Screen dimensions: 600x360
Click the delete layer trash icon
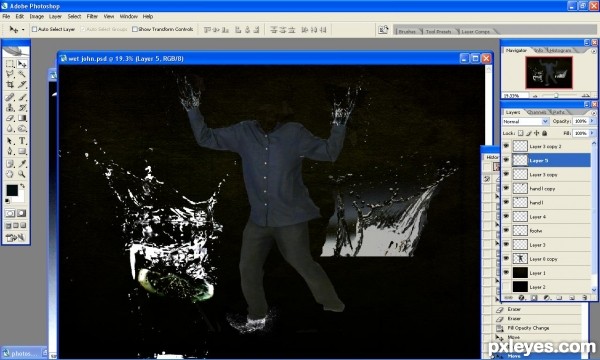pyautogui.click(x=584, y=297)
